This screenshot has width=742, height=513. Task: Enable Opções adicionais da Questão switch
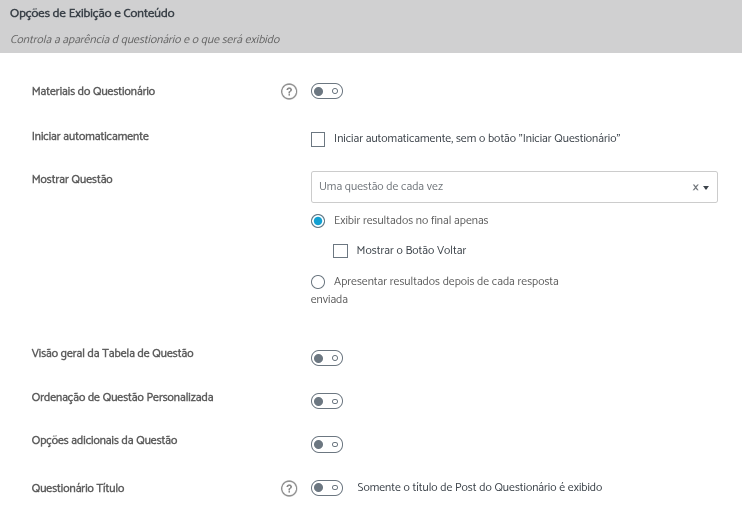(x=327, y=444)
